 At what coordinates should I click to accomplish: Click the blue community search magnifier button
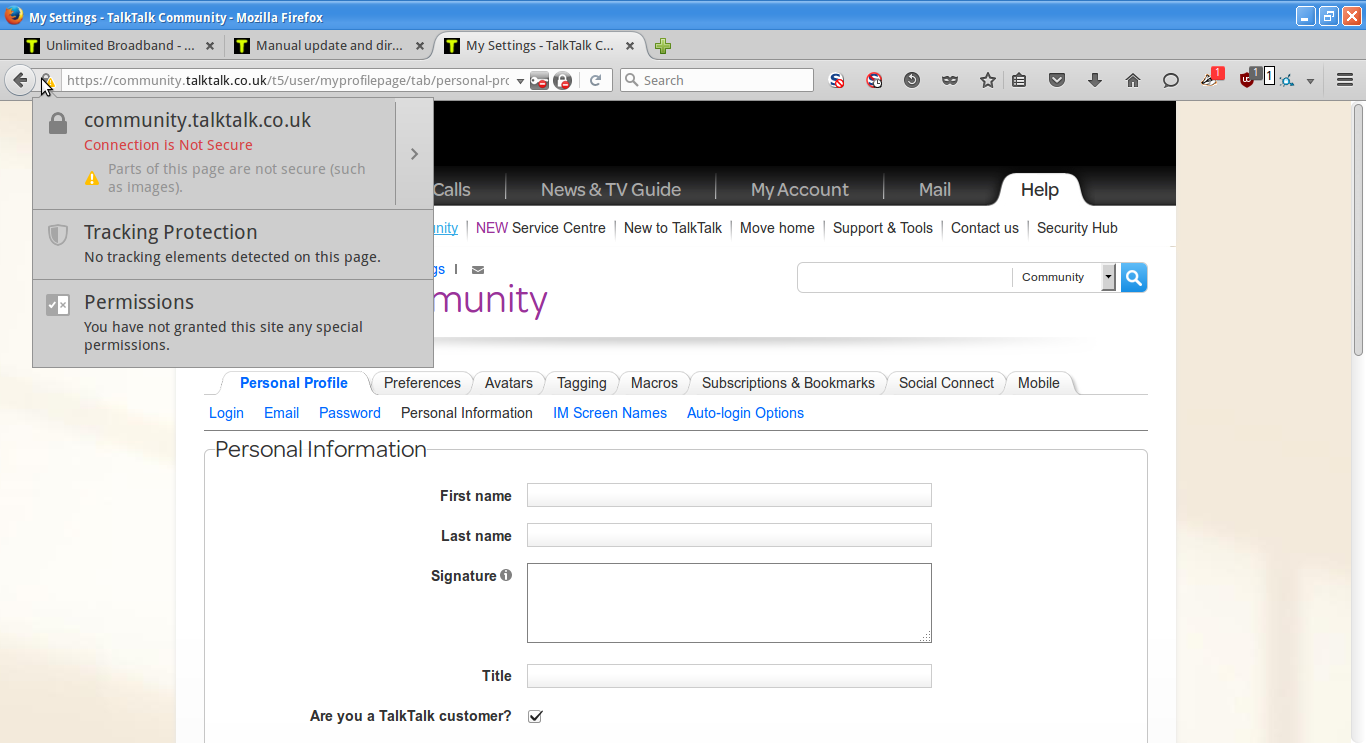click(1134, 278)
